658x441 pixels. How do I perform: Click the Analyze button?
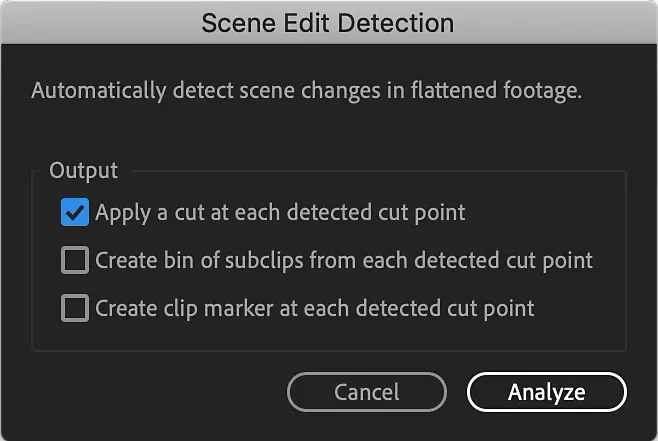[546, 392]
